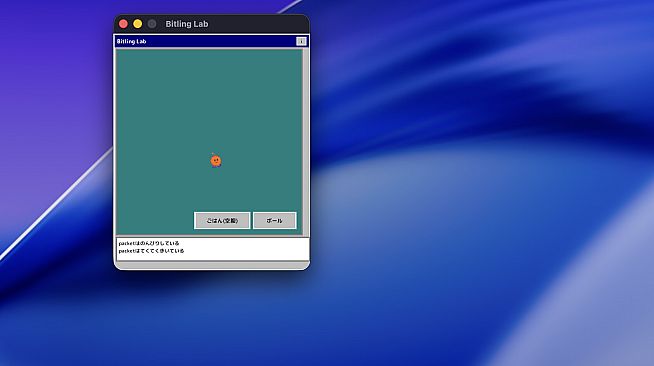Click the small button in the blue Bitling Lab title bar
The height and width of the screenshot is (366, 654).
(x=301, y=41)
